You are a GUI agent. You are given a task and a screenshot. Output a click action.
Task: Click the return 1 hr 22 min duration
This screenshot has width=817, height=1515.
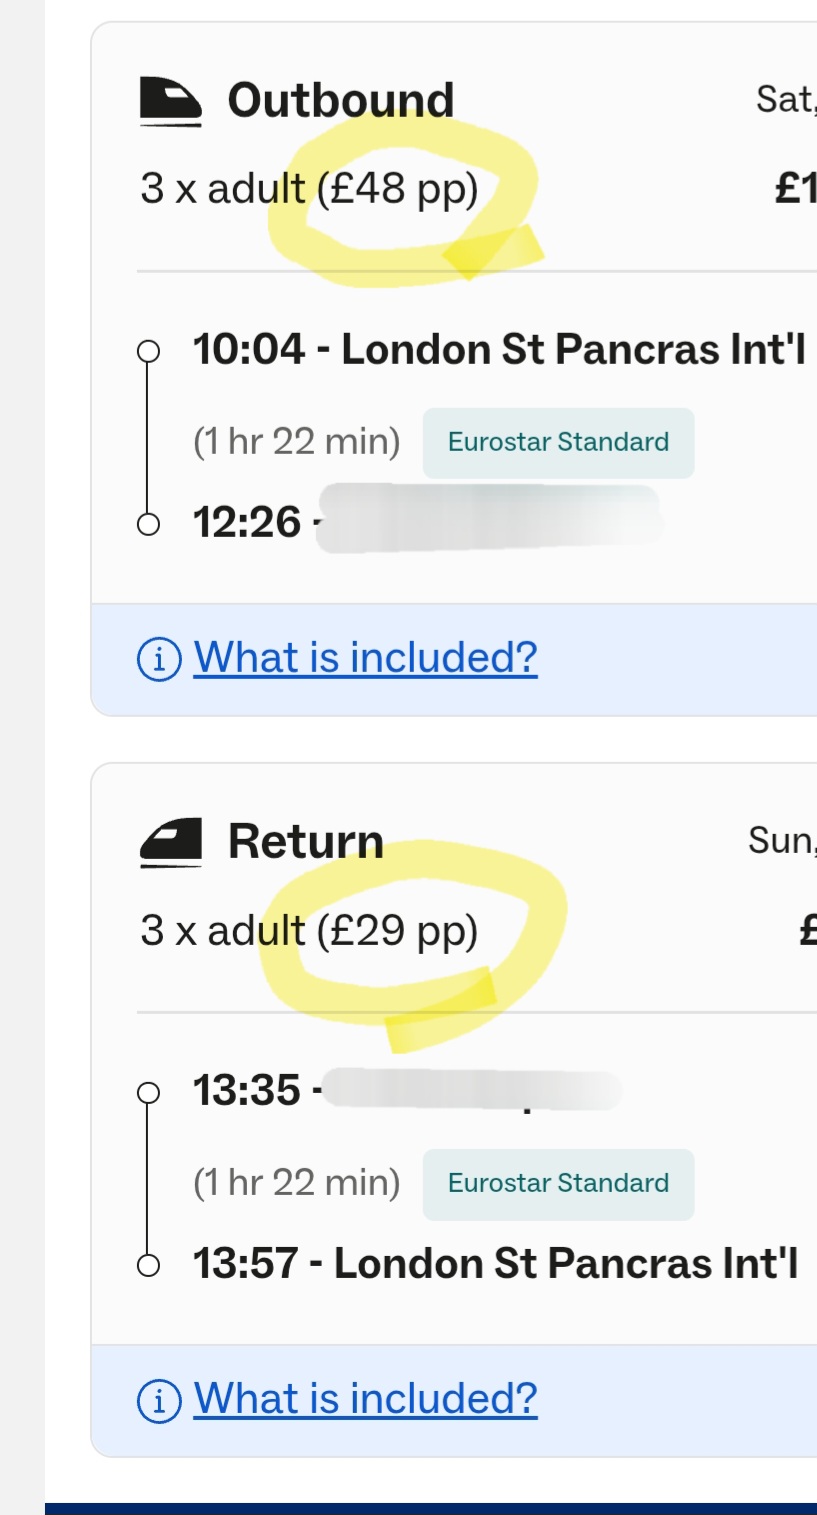[x=296, y=1183]
